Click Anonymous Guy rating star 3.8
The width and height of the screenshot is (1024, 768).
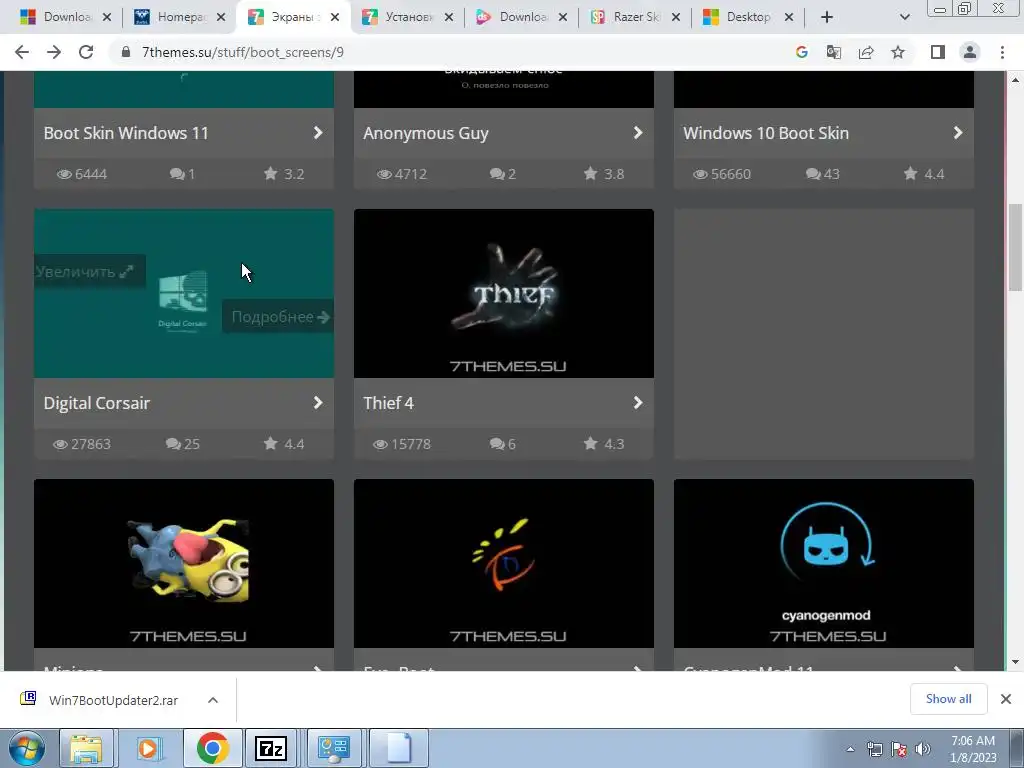604,174
